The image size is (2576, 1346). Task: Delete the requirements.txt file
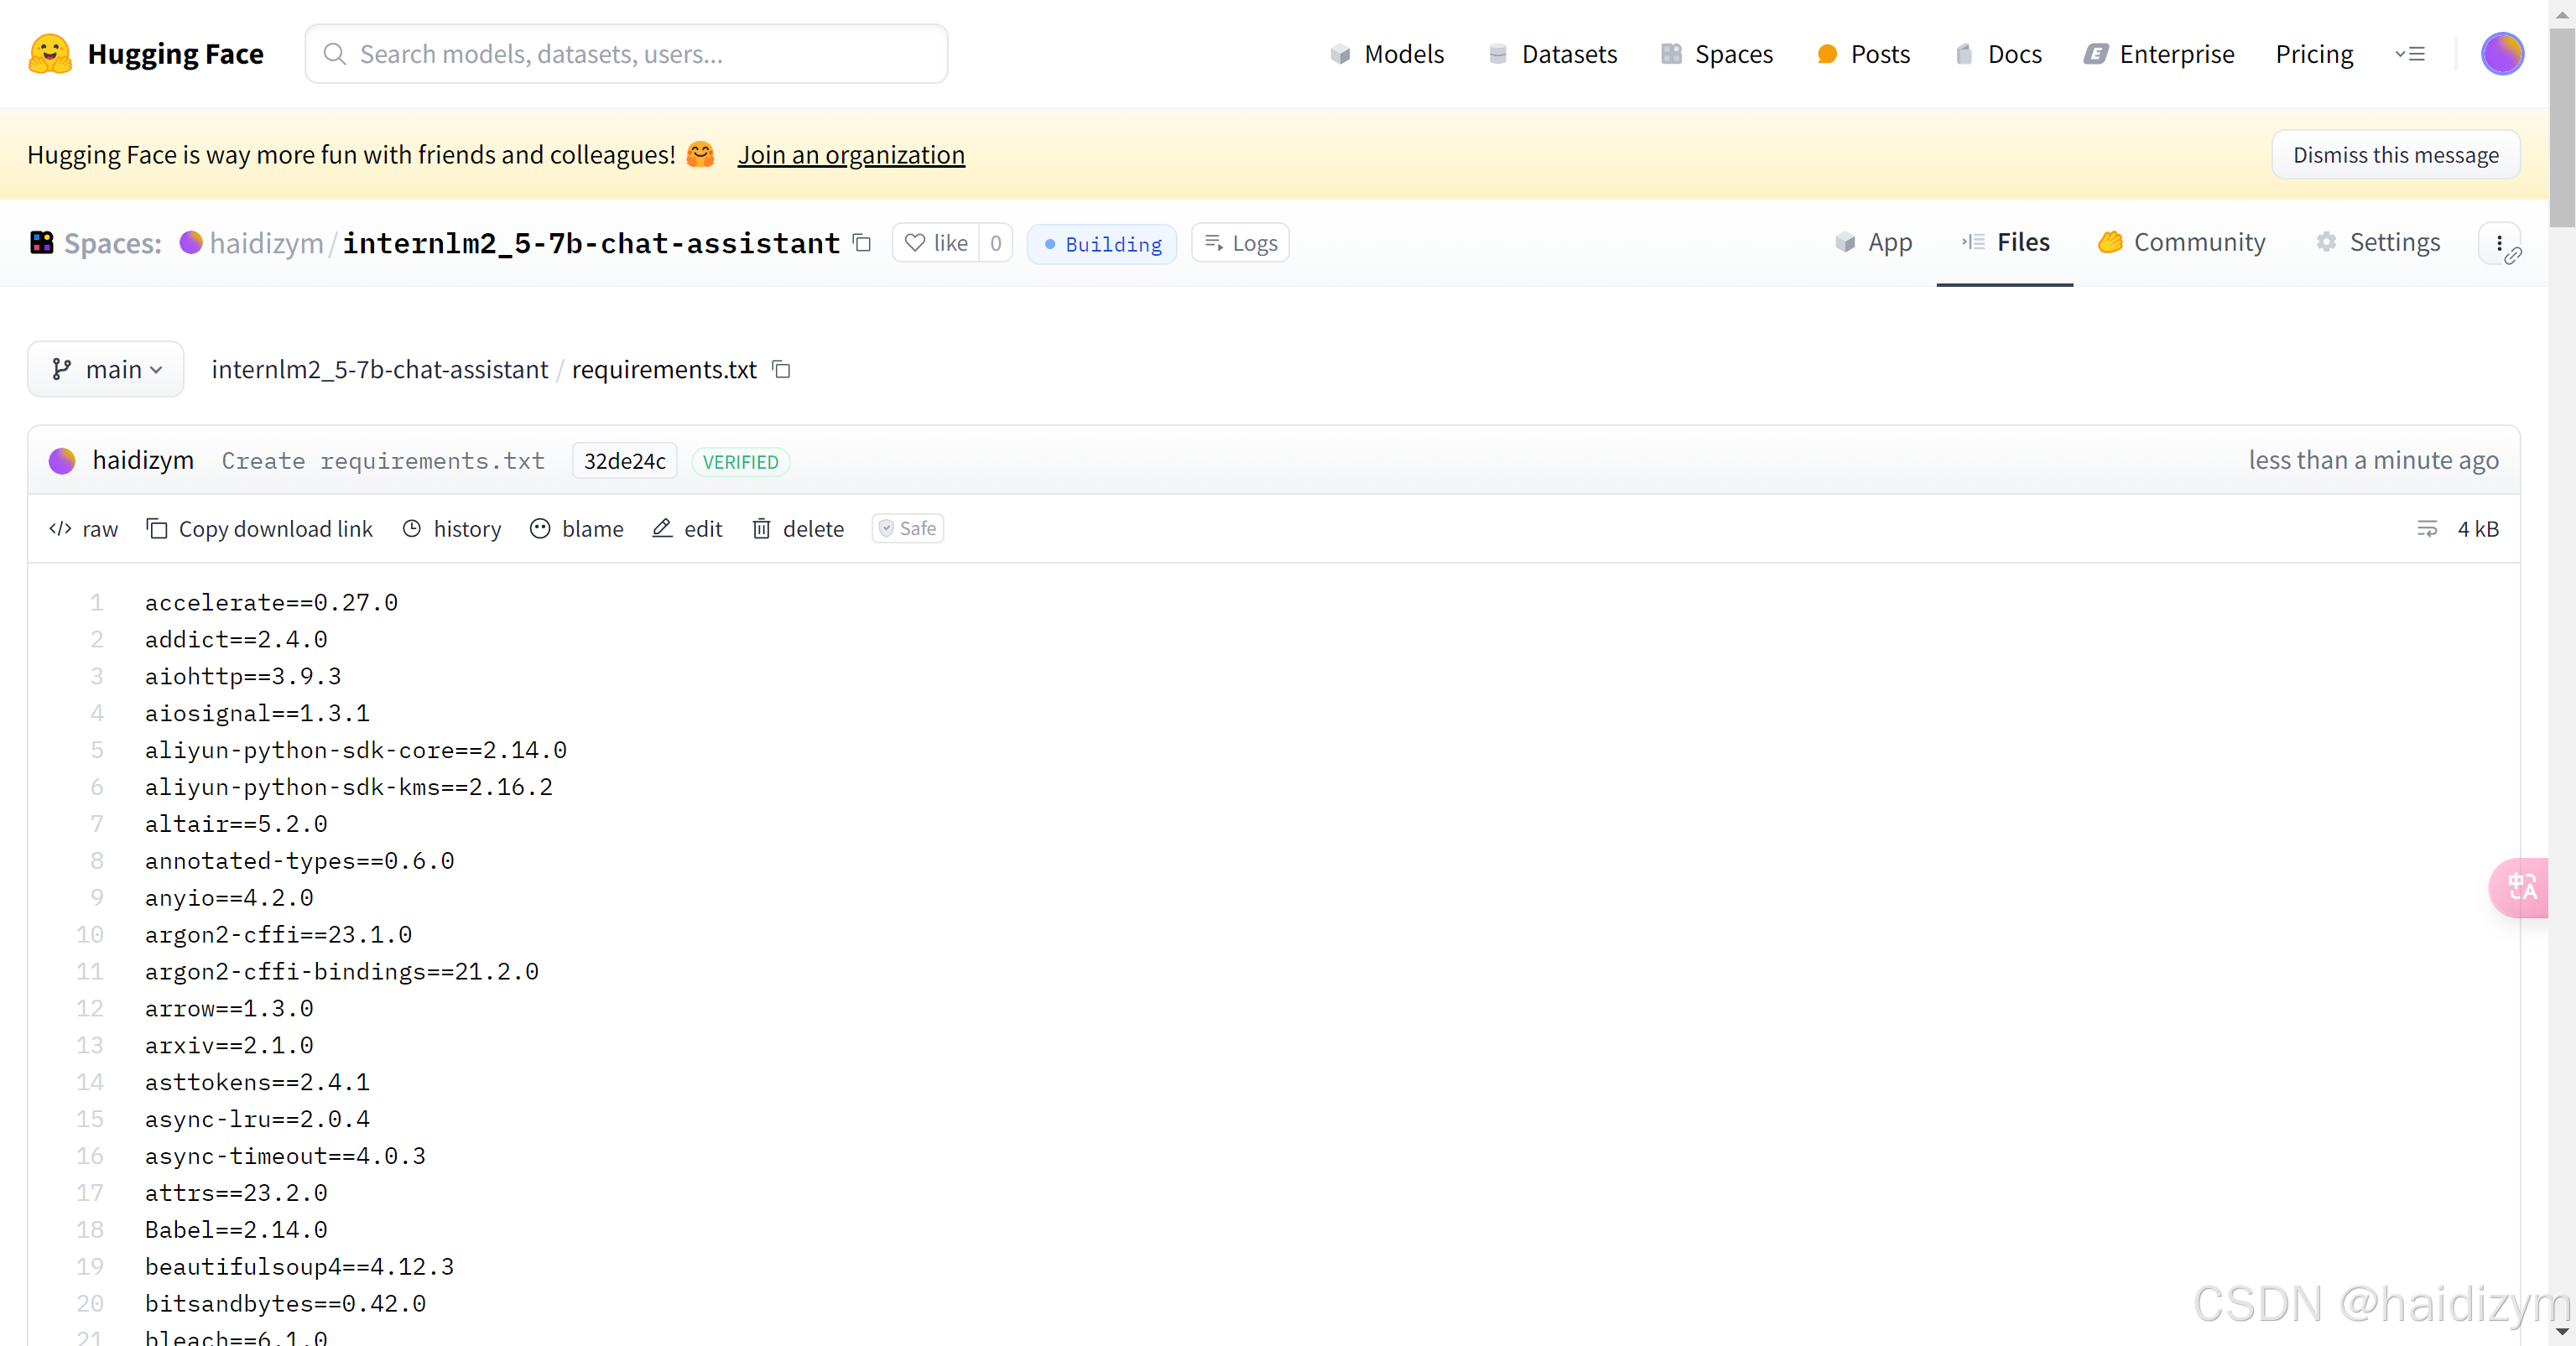(x=798, y=529)
